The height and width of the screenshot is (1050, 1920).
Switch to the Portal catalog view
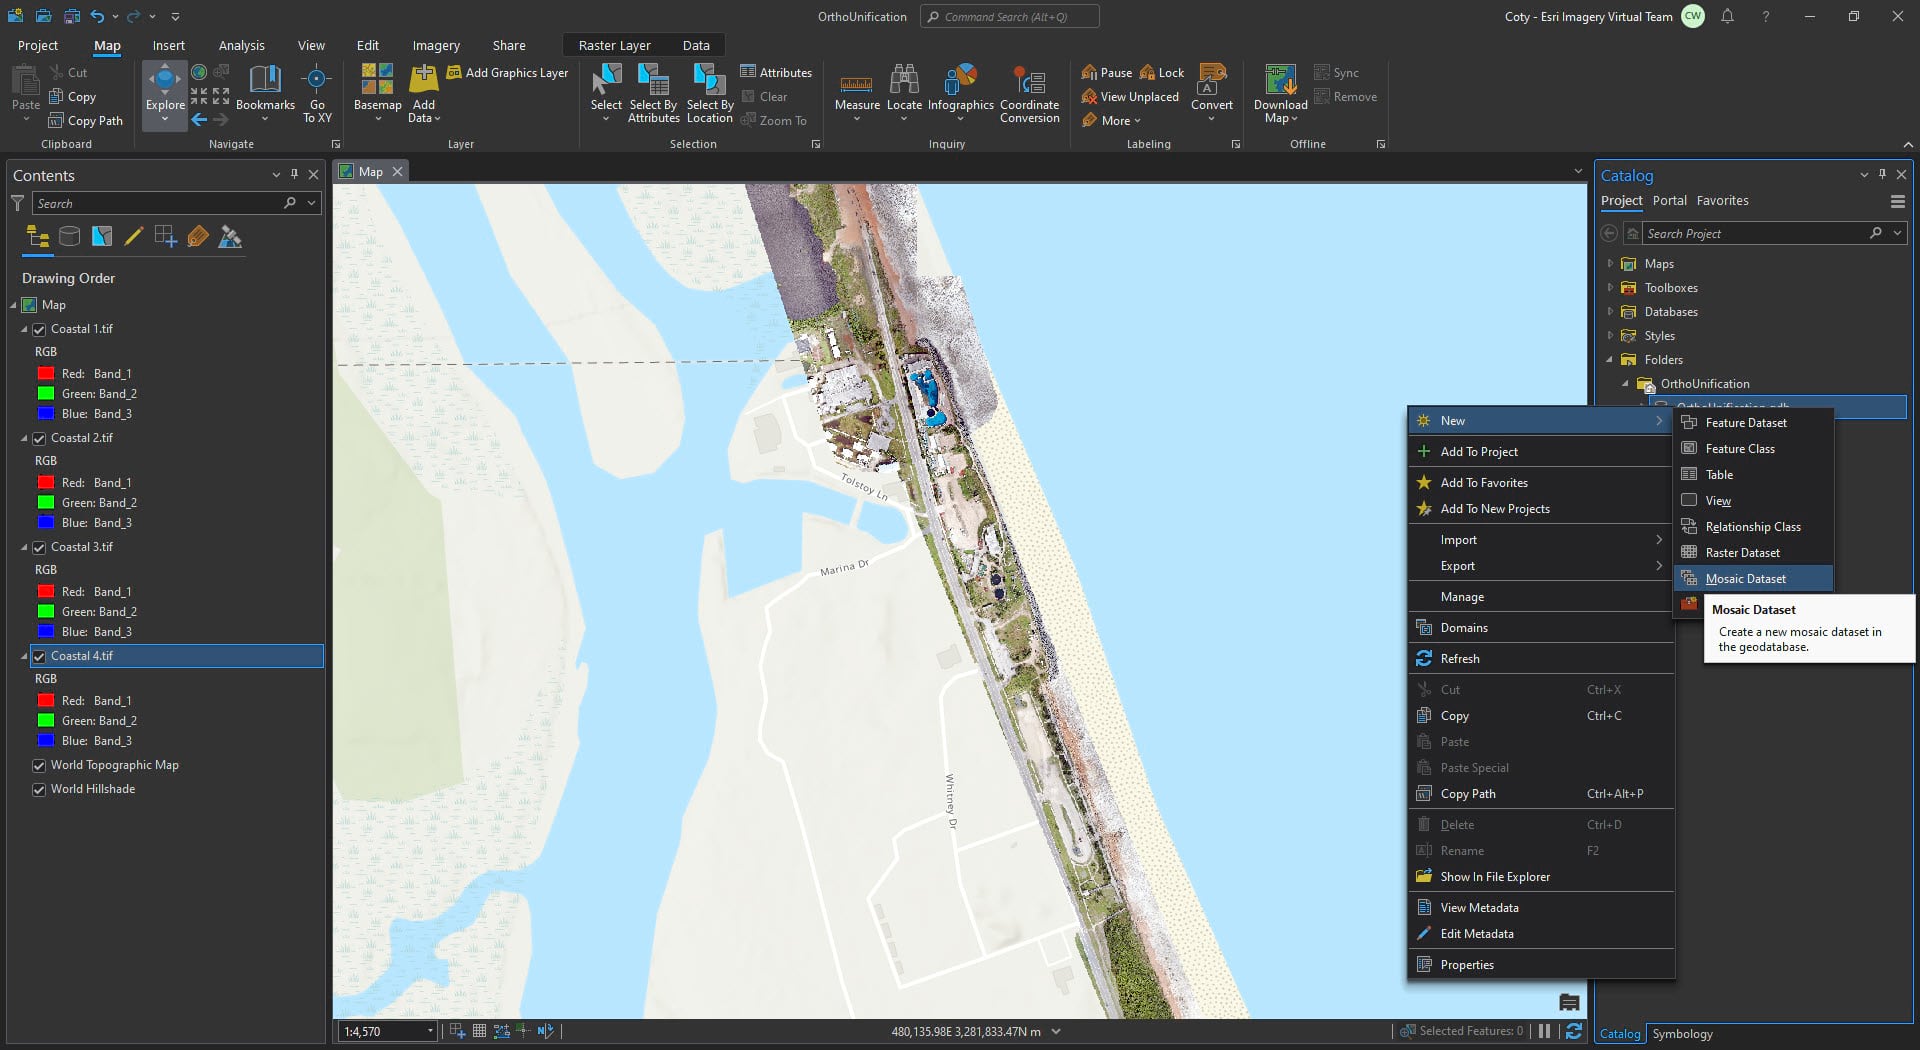[1669, 201]
